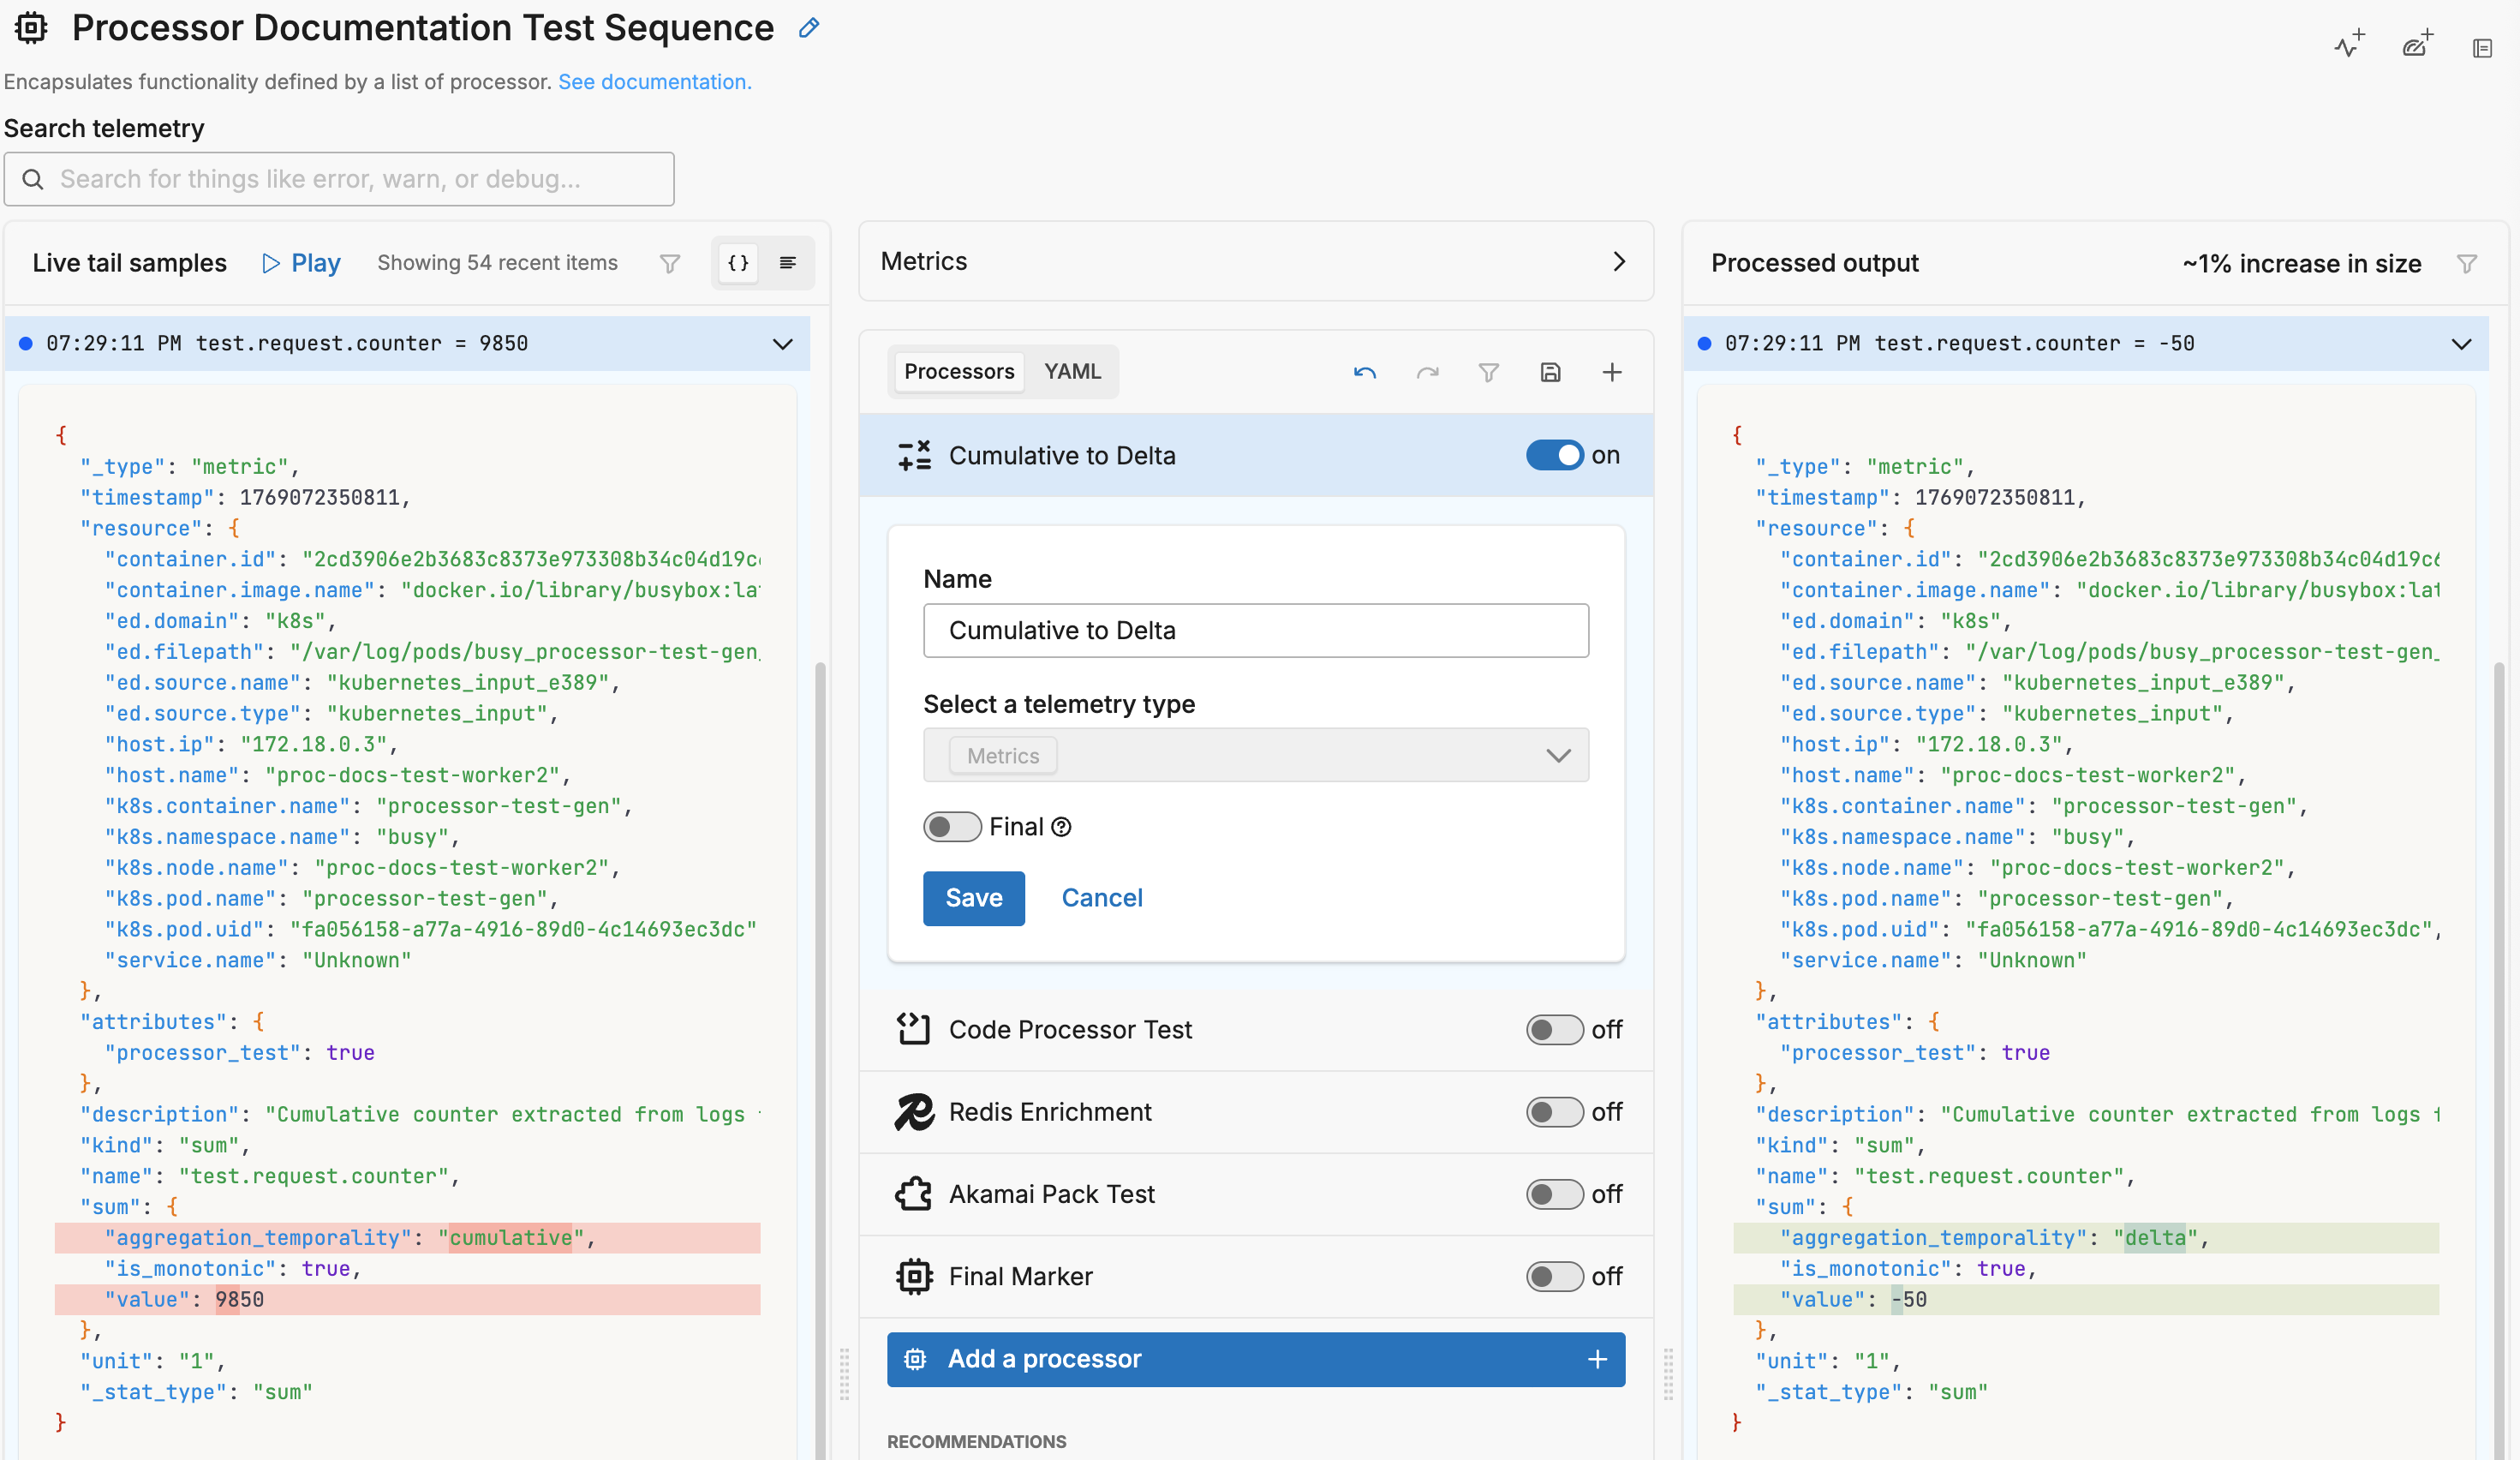Turn off the Cumulative to Delta processor

coord(1554,455)
